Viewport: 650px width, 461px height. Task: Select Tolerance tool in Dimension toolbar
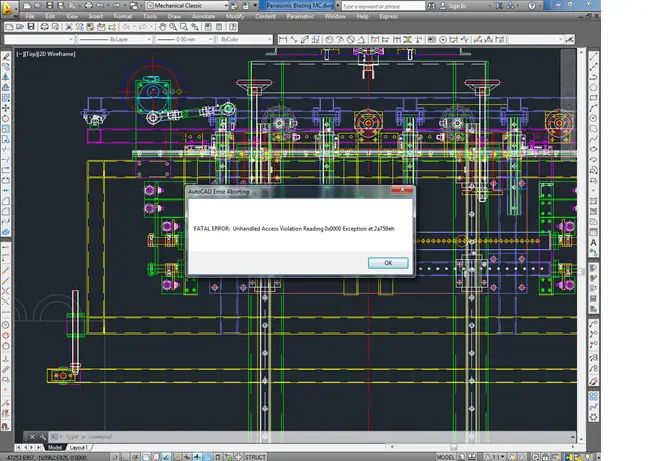pyautogui.click(x=432, y=39)
